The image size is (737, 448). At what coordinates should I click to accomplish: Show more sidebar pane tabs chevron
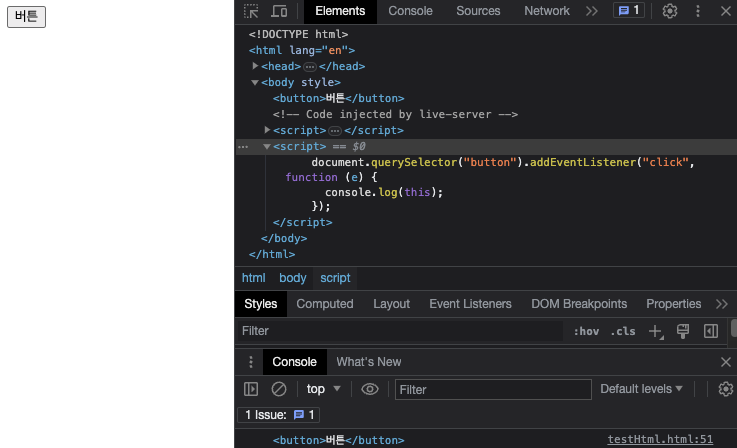coord(722,304)
